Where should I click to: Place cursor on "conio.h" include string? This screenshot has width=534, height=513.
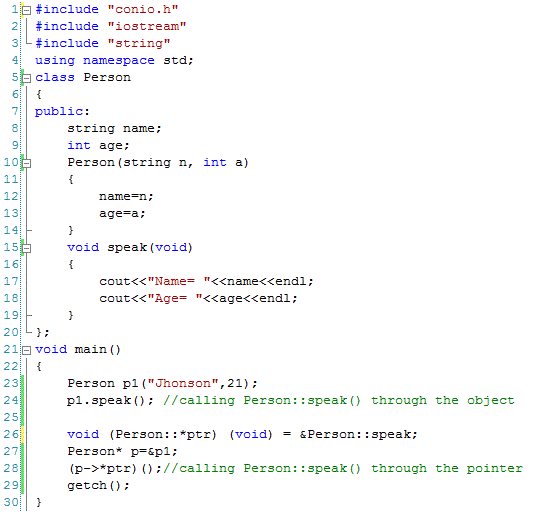coord(143,9)
